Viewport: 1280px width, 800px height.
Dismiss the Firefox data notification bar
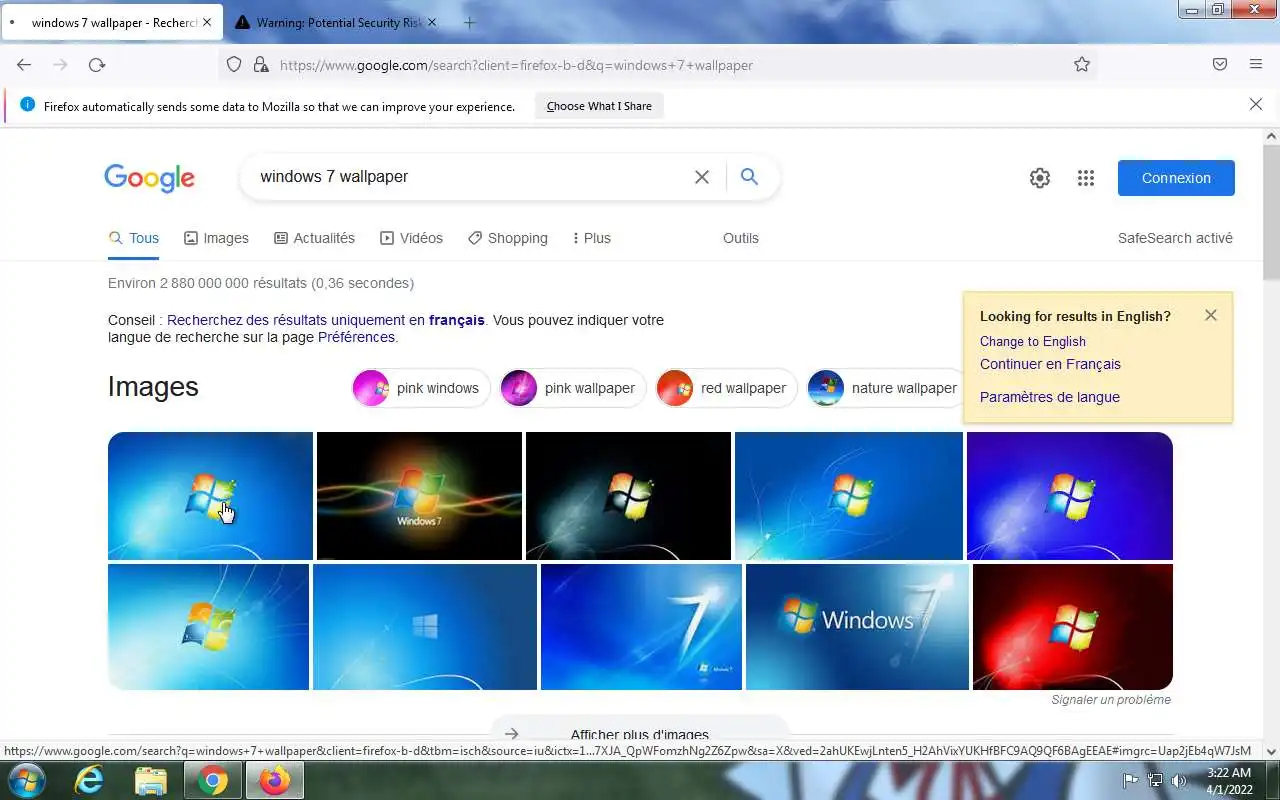(x=1256, y=104)
